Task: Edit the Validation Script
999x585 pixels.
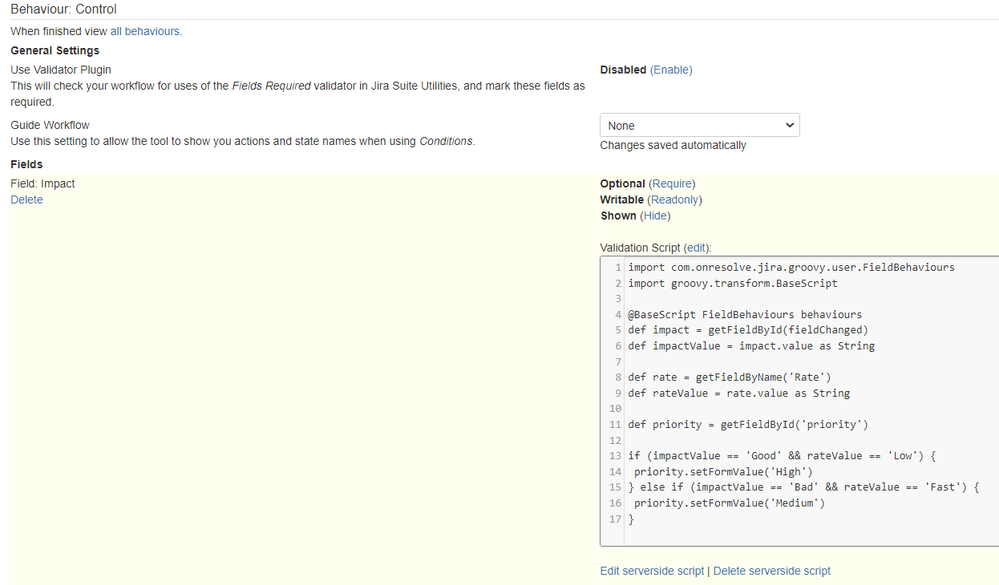Action: (697, 247)
